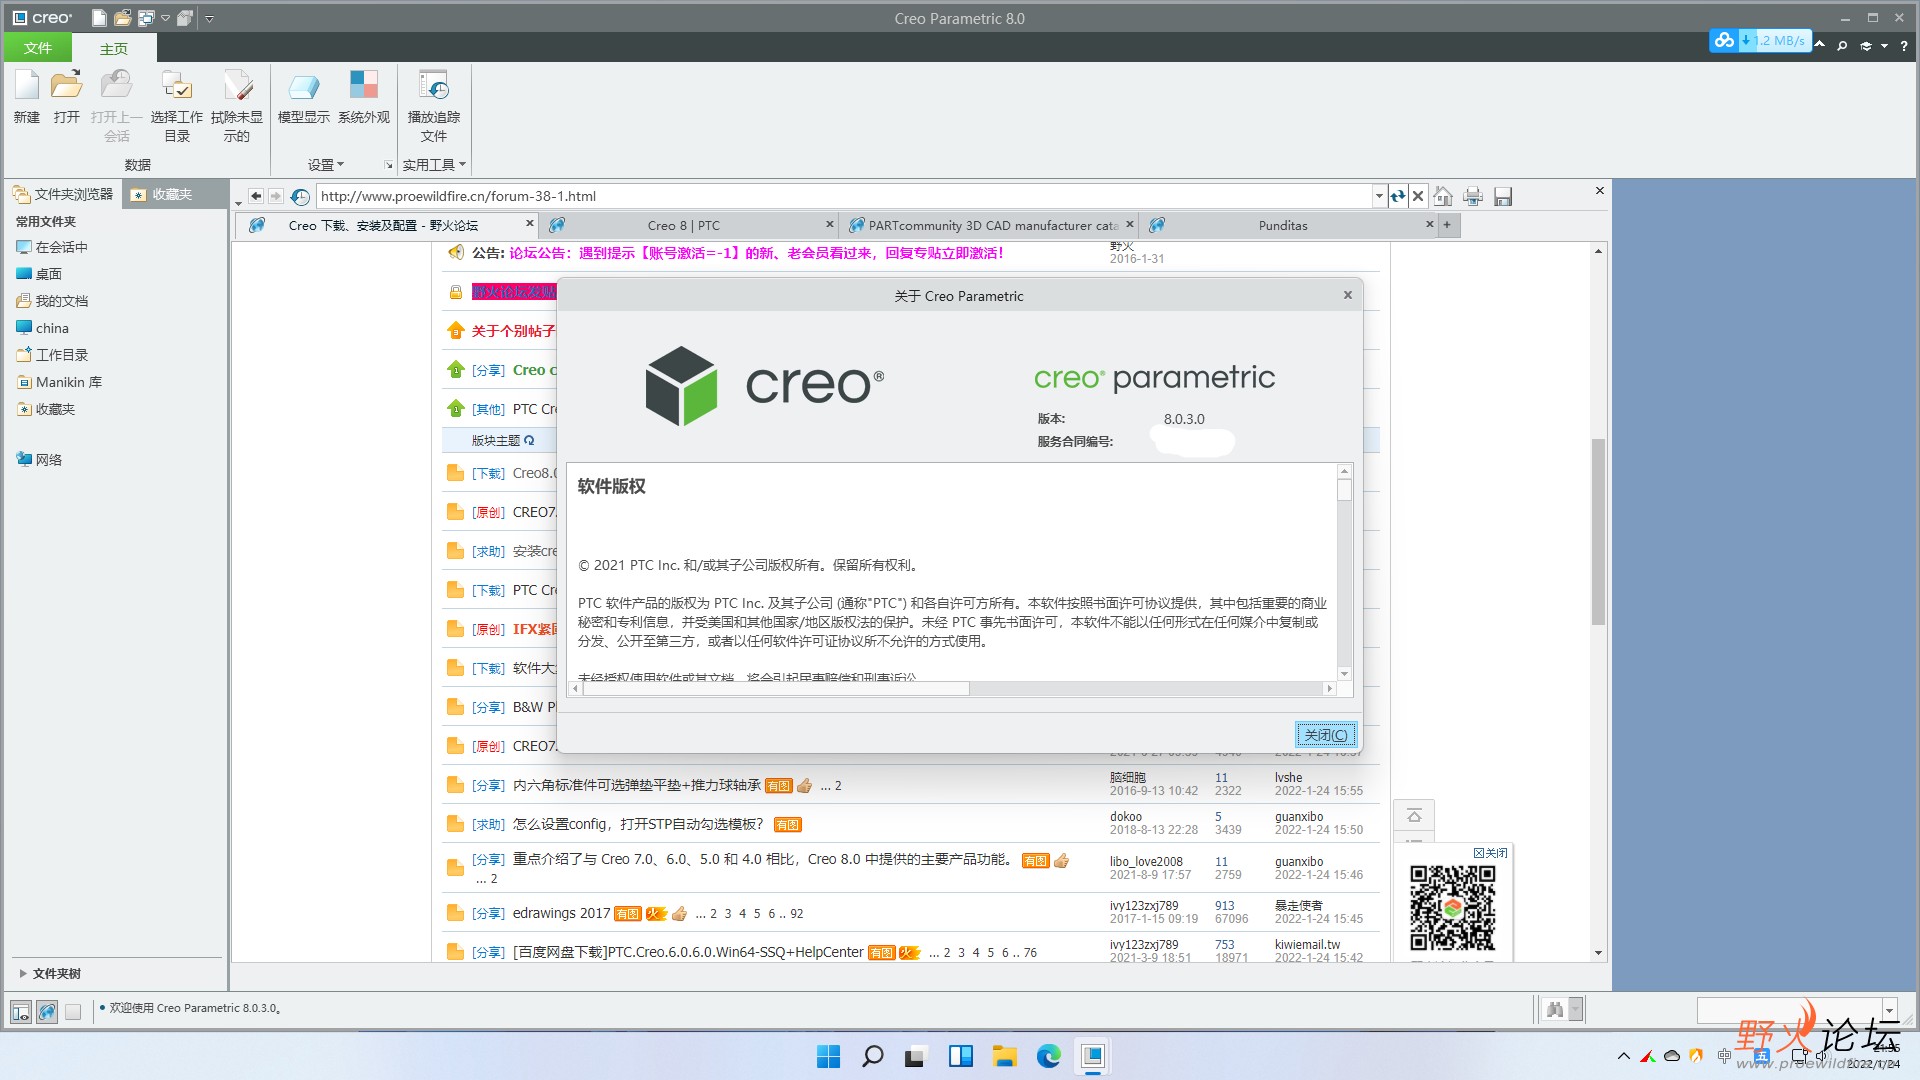1920x1080 pixels.
Task: Go back in embedded browser
Action: [x=256, y=196]
